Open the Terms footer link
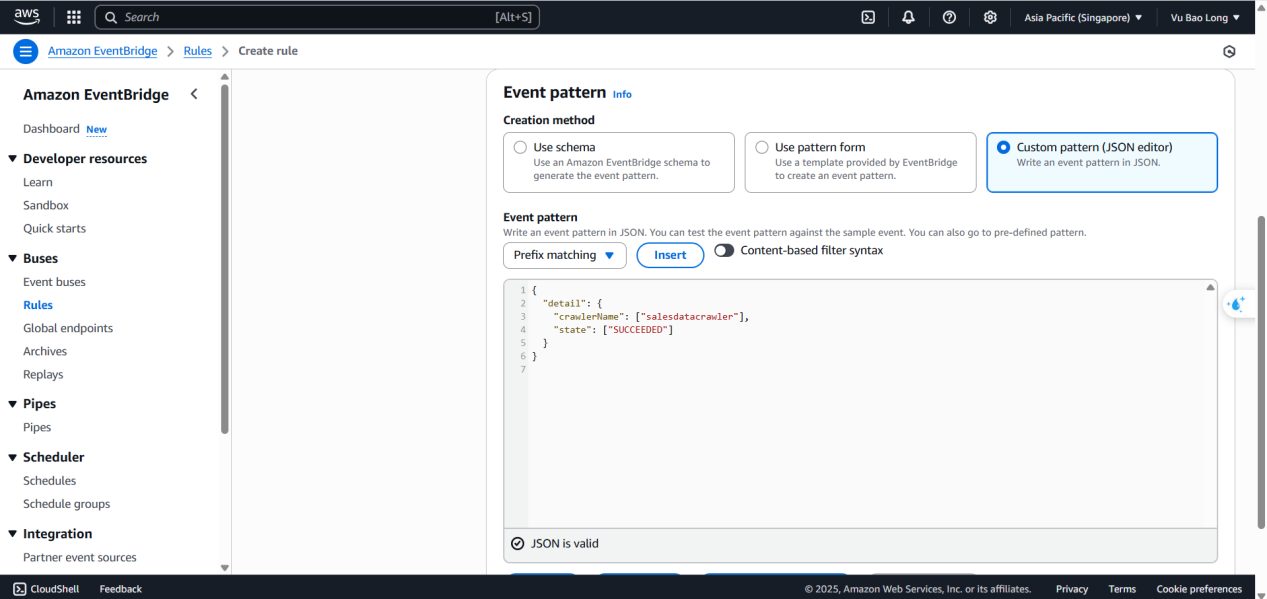 click(1122, 589)
